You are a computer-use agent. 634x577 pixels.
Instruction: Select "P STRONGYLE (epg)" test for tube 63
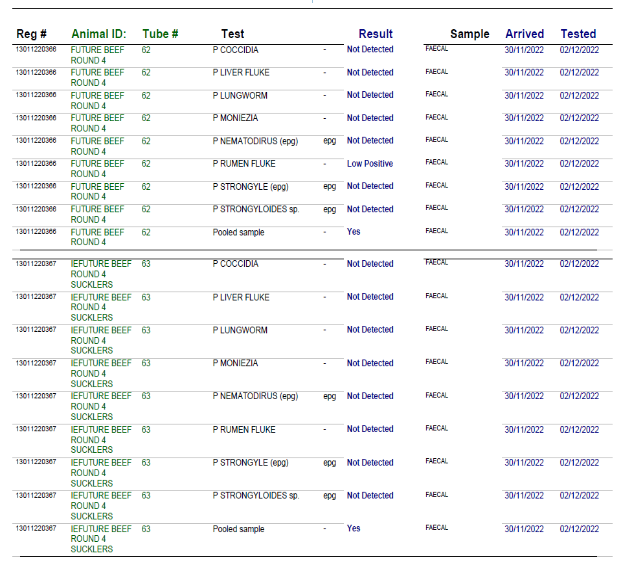click(250, 463)
